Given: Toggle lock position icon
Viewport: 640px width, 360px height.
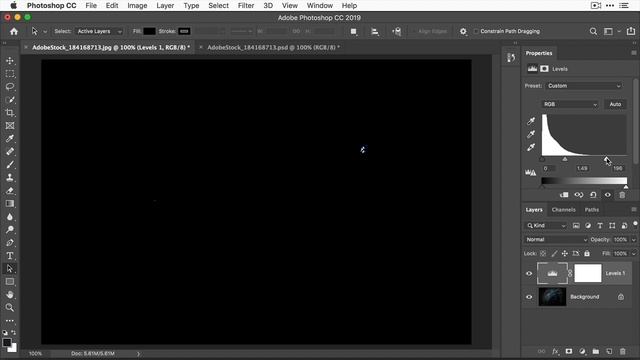Looking at the screenshot, I should coord(564,253).
